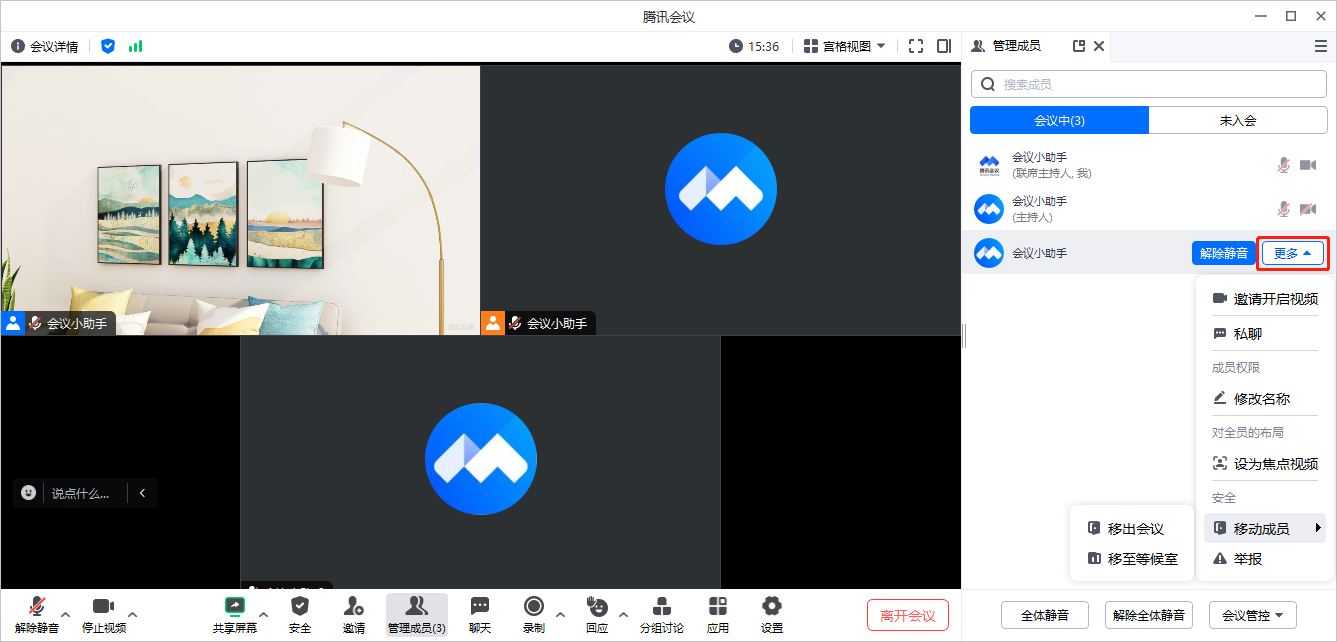Expand the arrow beside 共享屏幕
This screenshot has width=1337, height=642.
pyautogui.click(x=264, y=614)
